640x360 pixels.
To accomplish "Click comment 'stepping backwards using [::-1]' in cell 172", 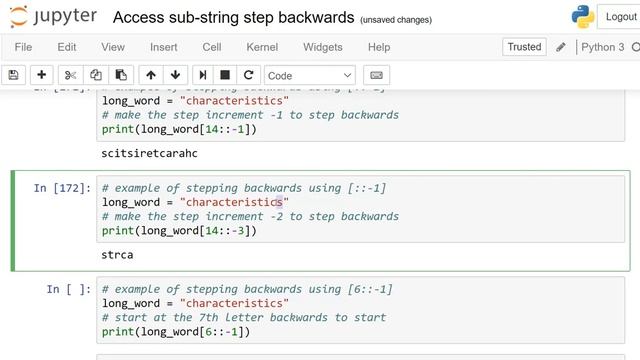I will (286, 188).
